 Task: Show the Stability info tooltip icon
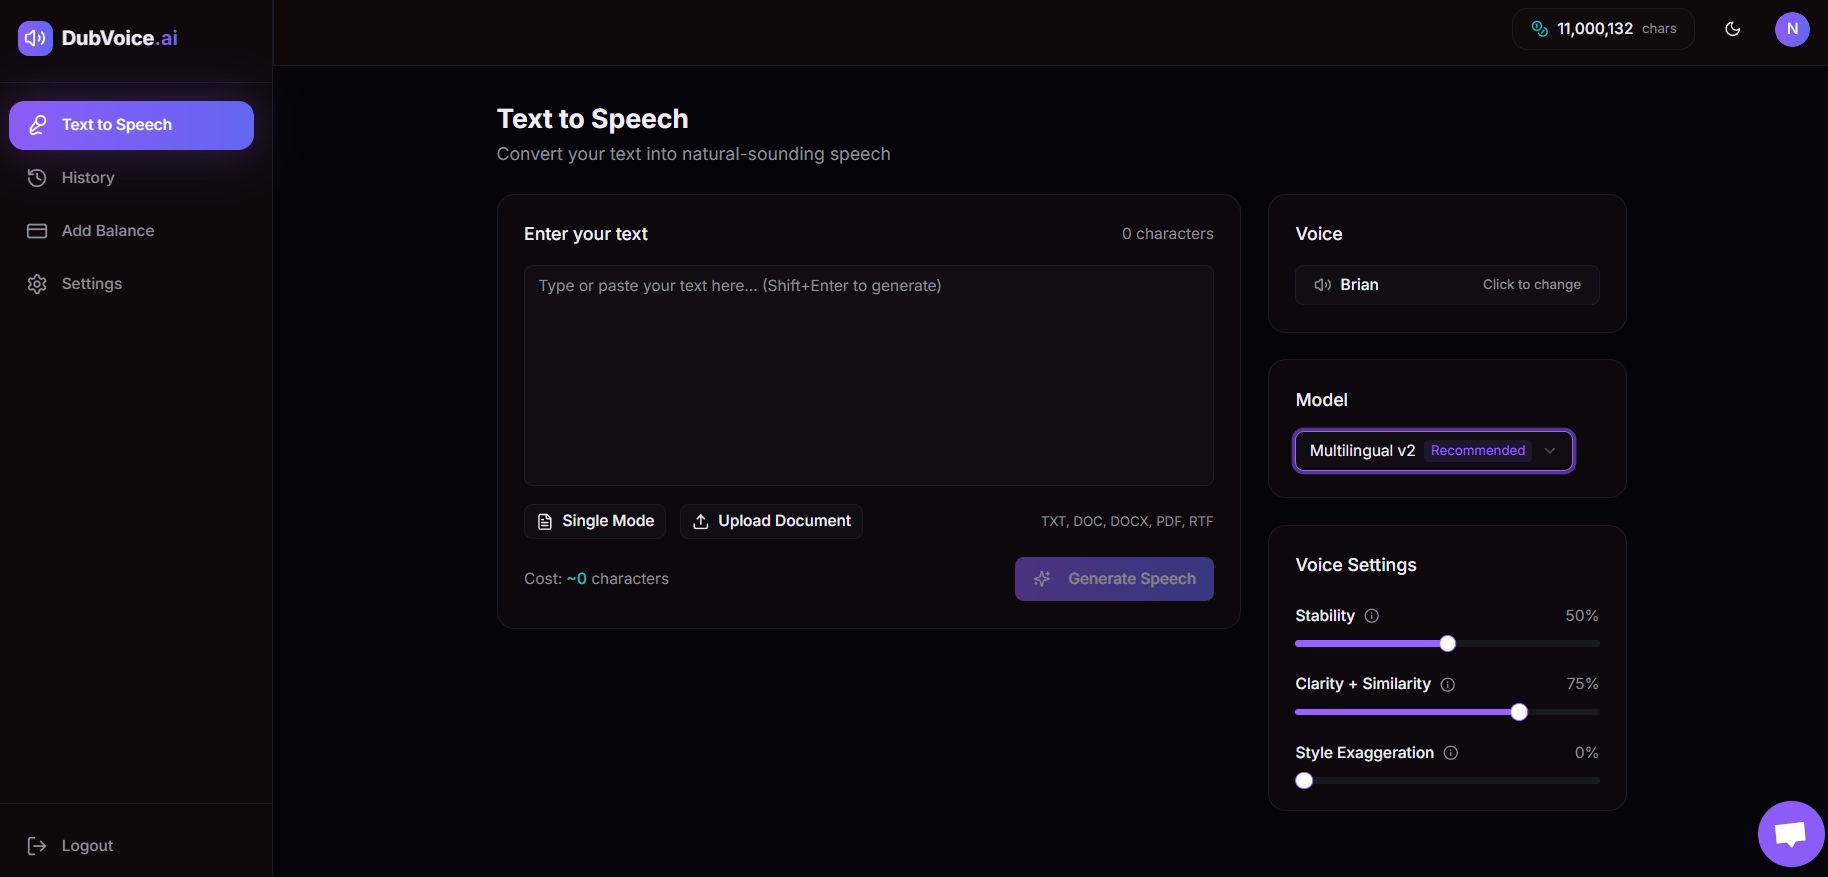coord(1372,616)
